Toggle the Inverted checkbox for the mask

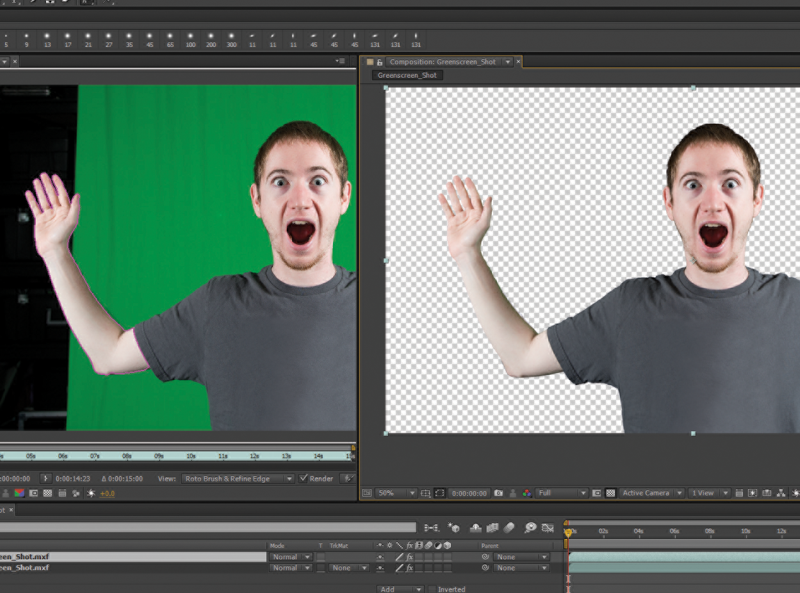[432, 589]
